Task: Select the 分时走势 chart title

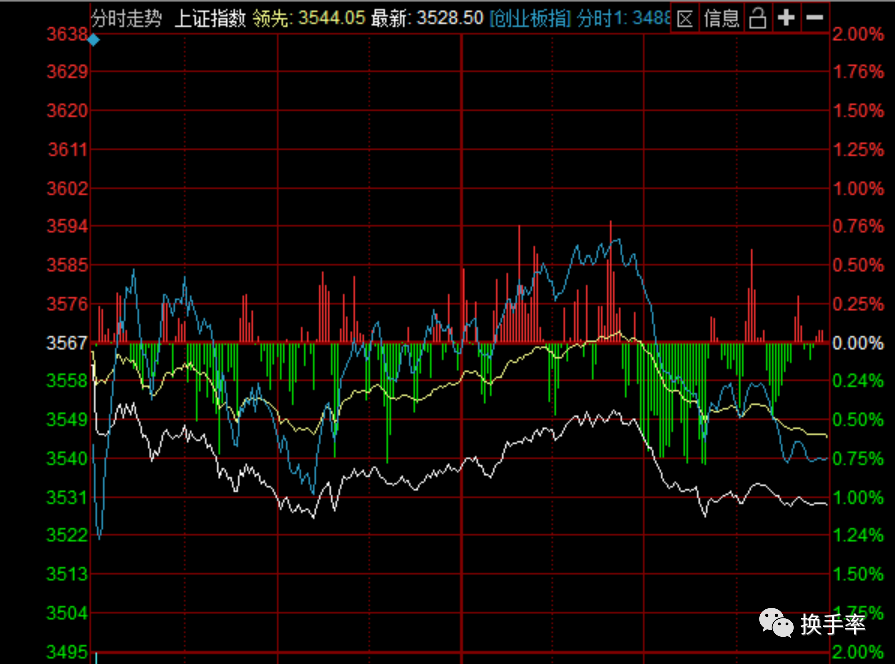Action: (x=126, y=18)
